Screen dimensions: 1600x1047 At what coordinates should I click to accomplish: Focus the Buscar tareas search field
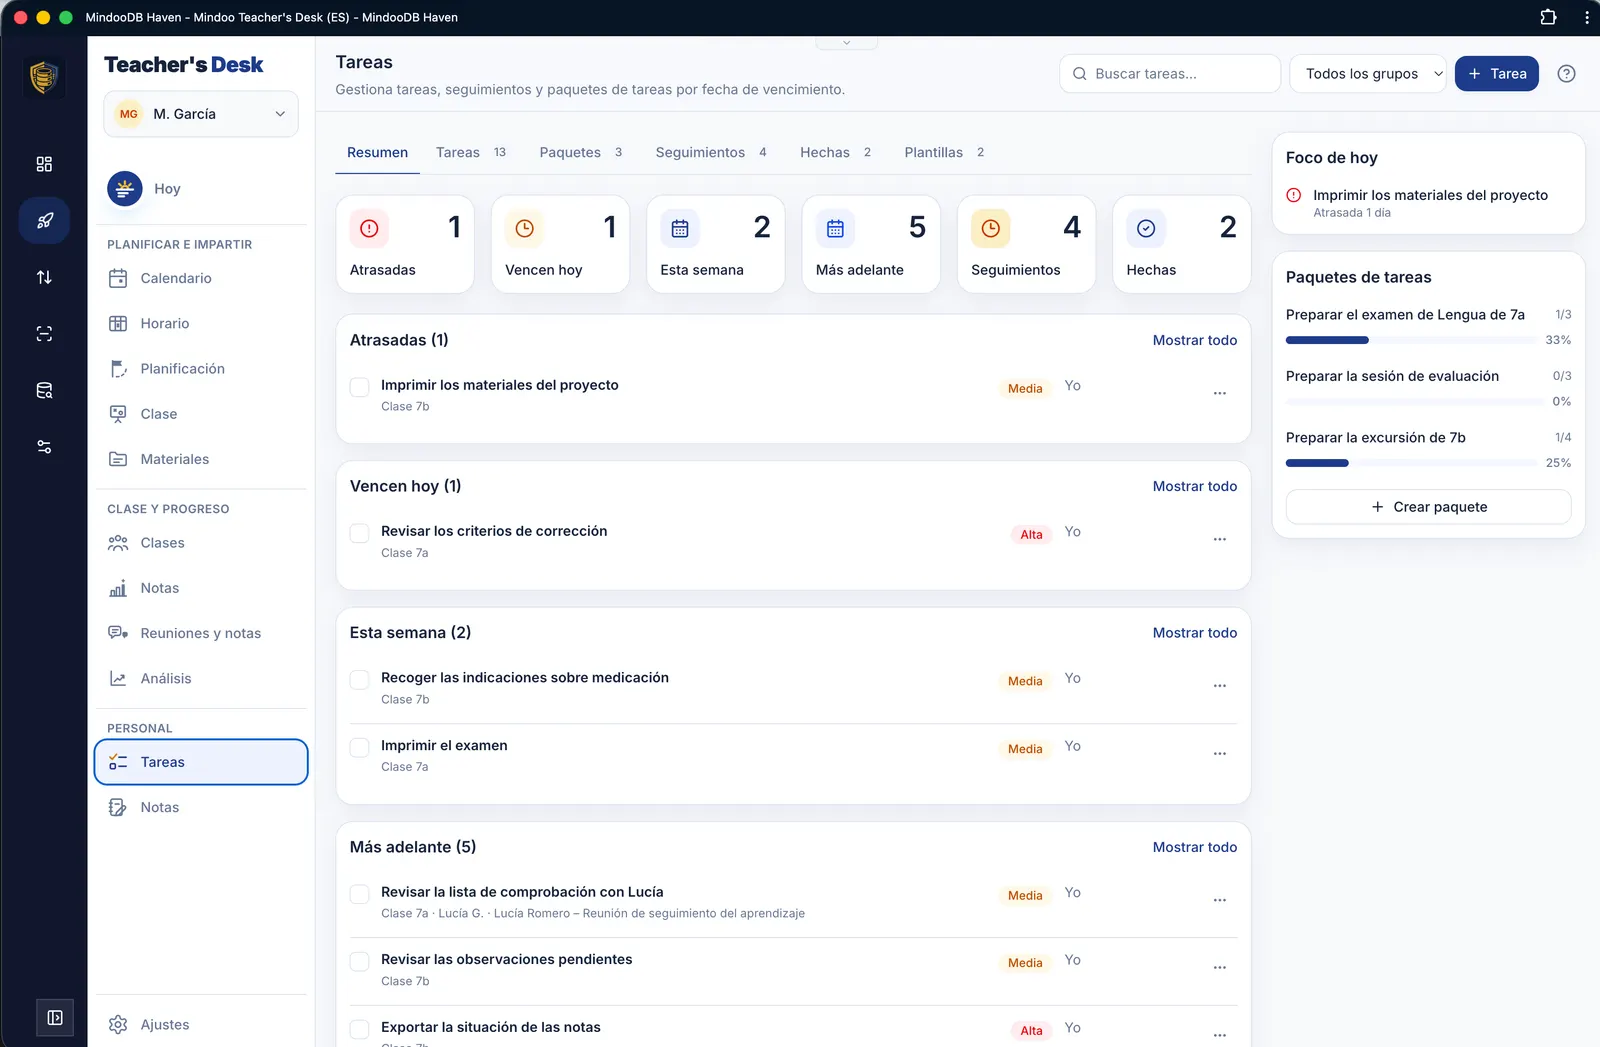click(1170, 74)
